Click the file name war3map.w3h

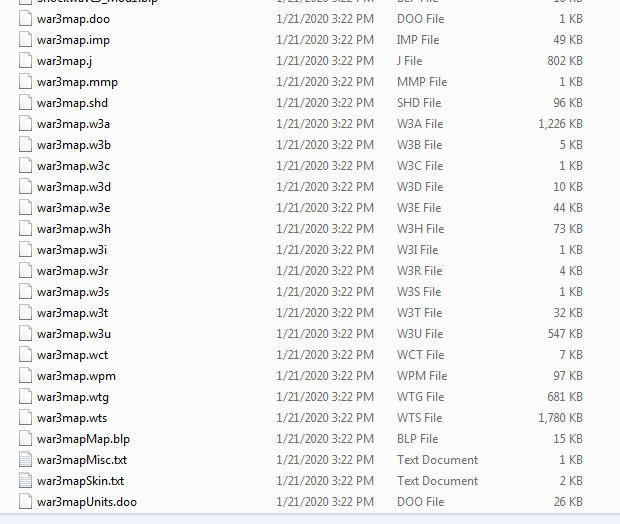point(74,229)
